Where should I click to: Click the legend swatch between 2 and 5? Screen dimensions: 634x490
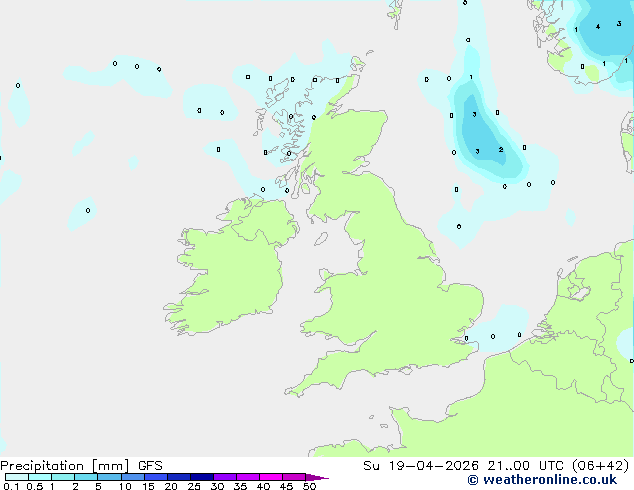click(86, 477)
